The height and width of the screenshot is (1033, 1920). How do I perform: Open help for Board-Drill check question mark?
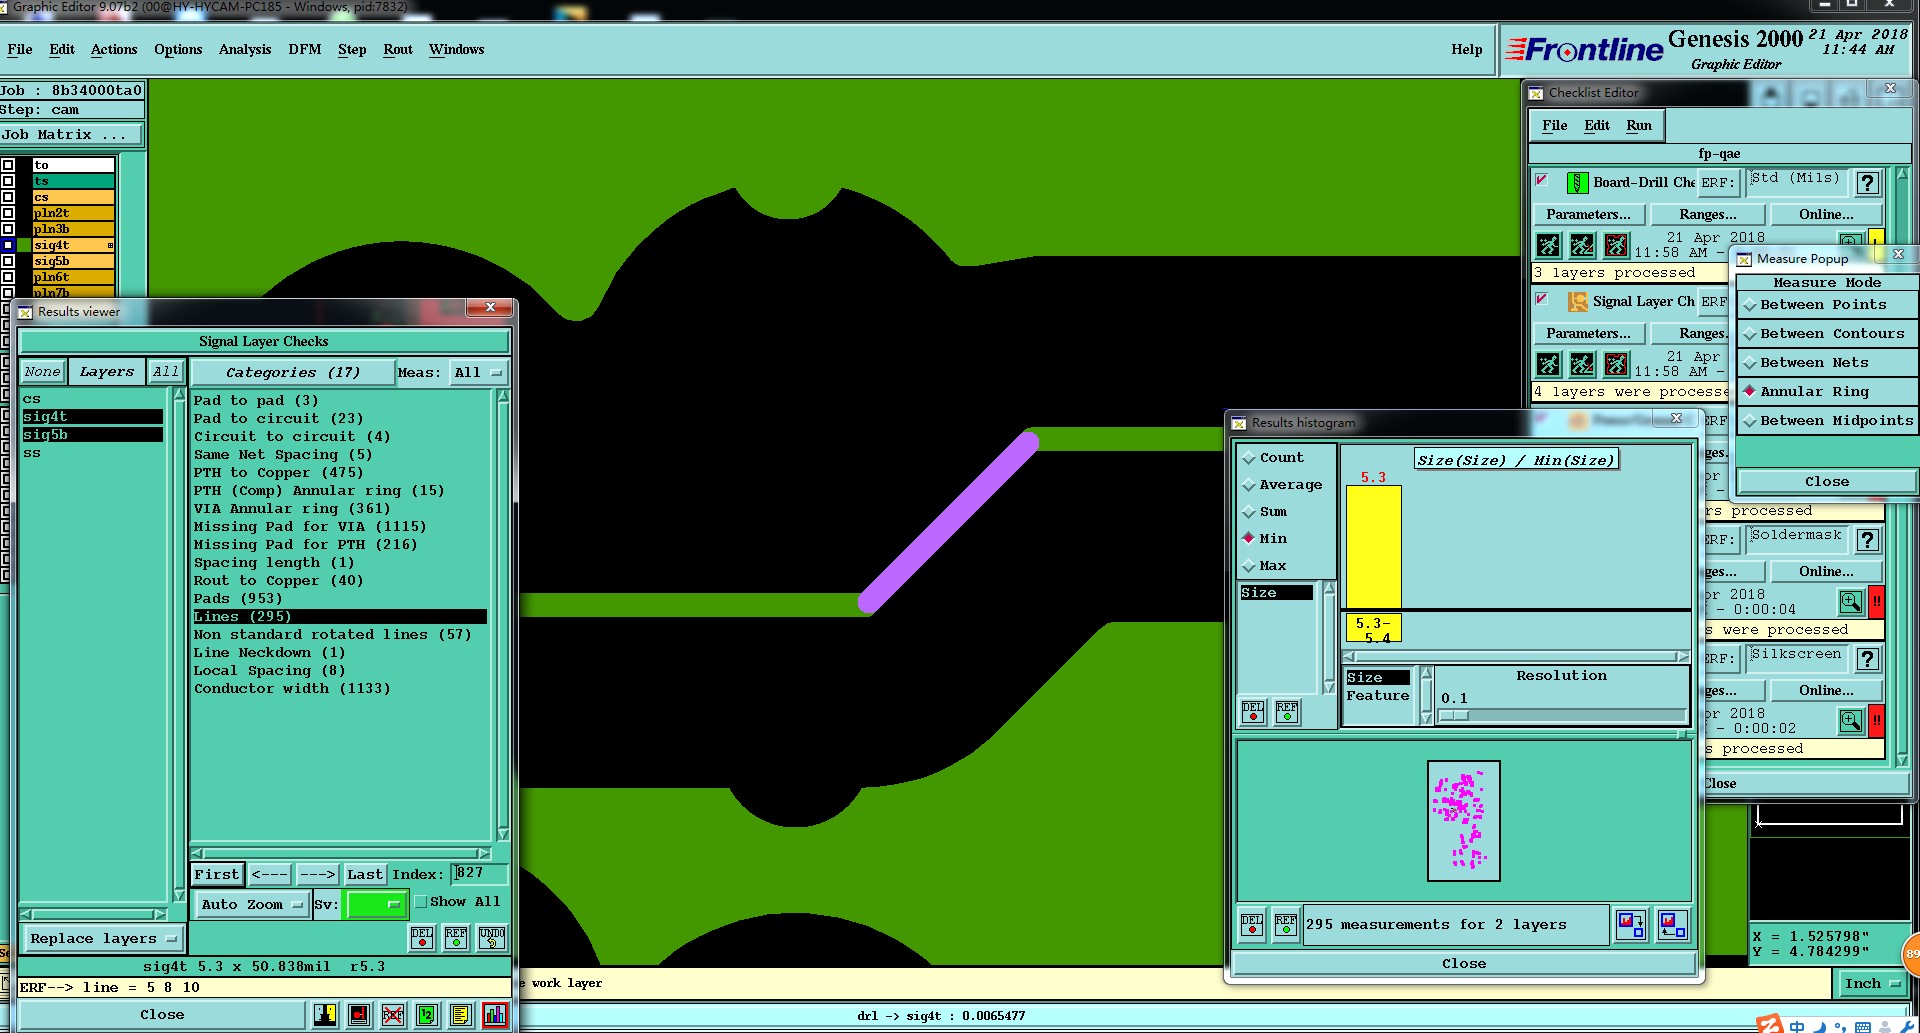(1867, 183)
